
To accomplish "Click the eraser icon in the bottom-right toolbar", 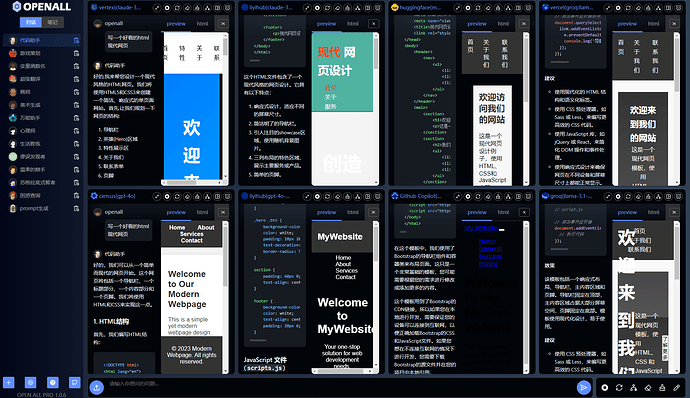I will (648, 387).
